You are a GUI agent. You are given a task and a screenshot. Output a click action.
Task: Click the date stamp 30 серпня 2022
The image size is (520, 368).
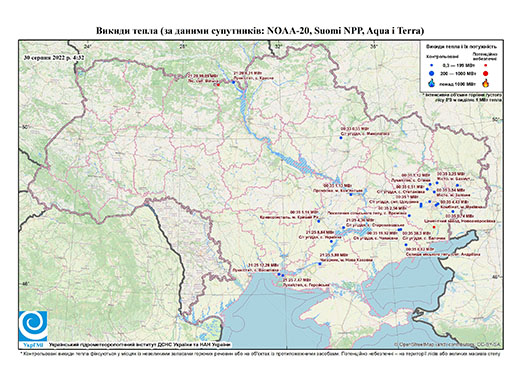coord(54,57)
